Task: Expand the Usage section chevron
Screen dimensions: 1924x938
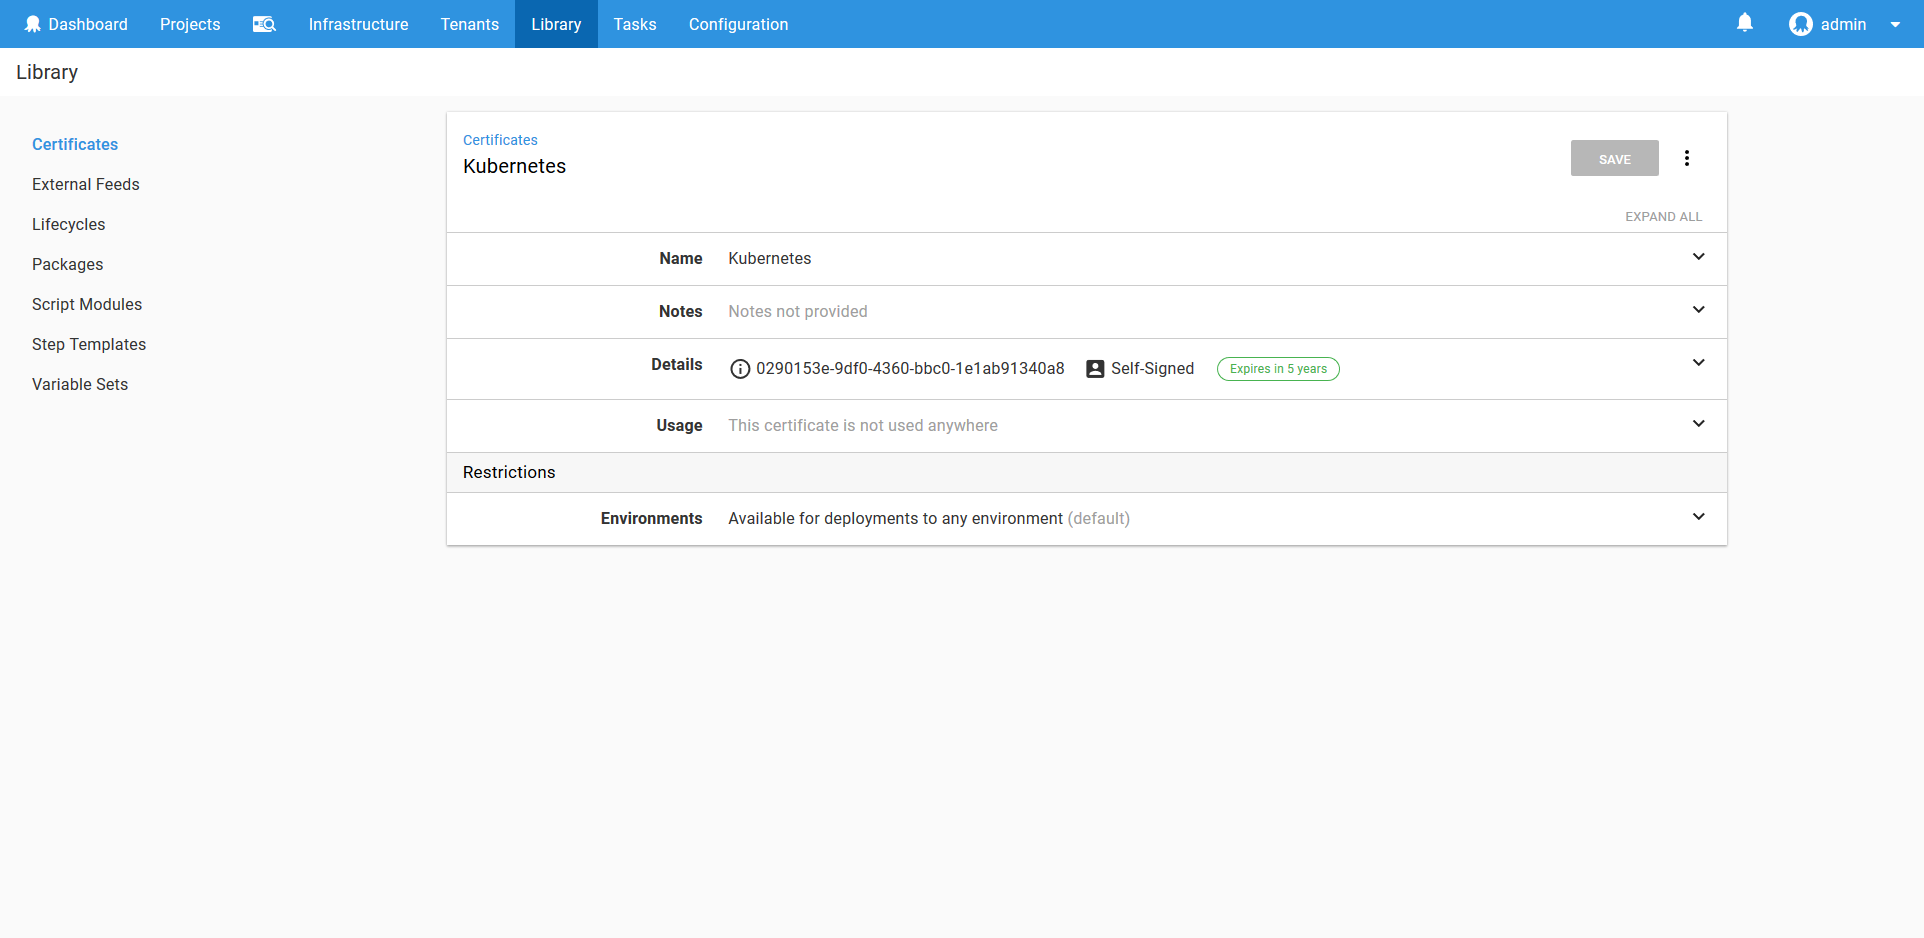Action: pos(1698,424)
